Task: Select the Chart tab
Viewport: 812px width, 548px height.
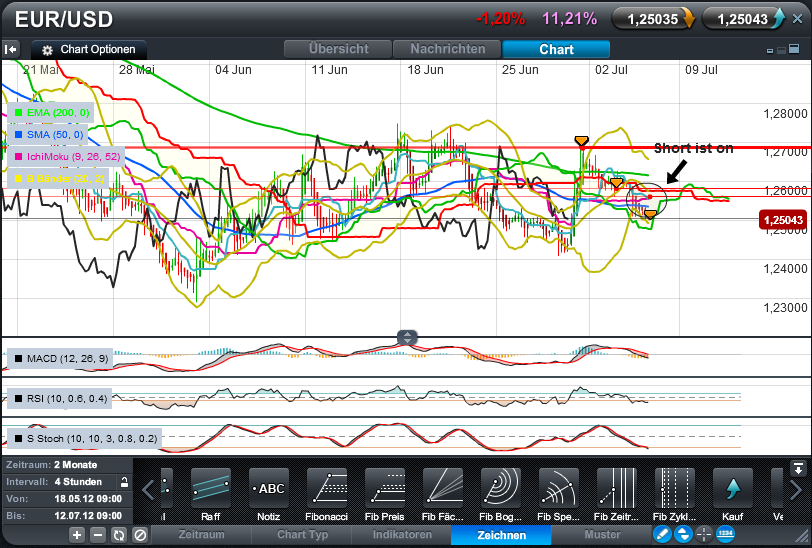Action: pyautogui.click(x=556, y=49)
